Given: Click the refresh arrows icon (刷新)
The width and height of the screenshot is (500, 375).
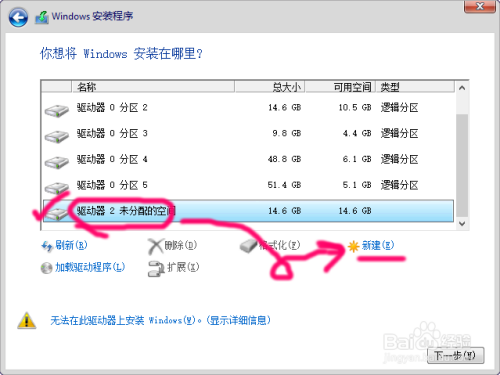Looking at the screenshot, I should click(x=47, y=246).
